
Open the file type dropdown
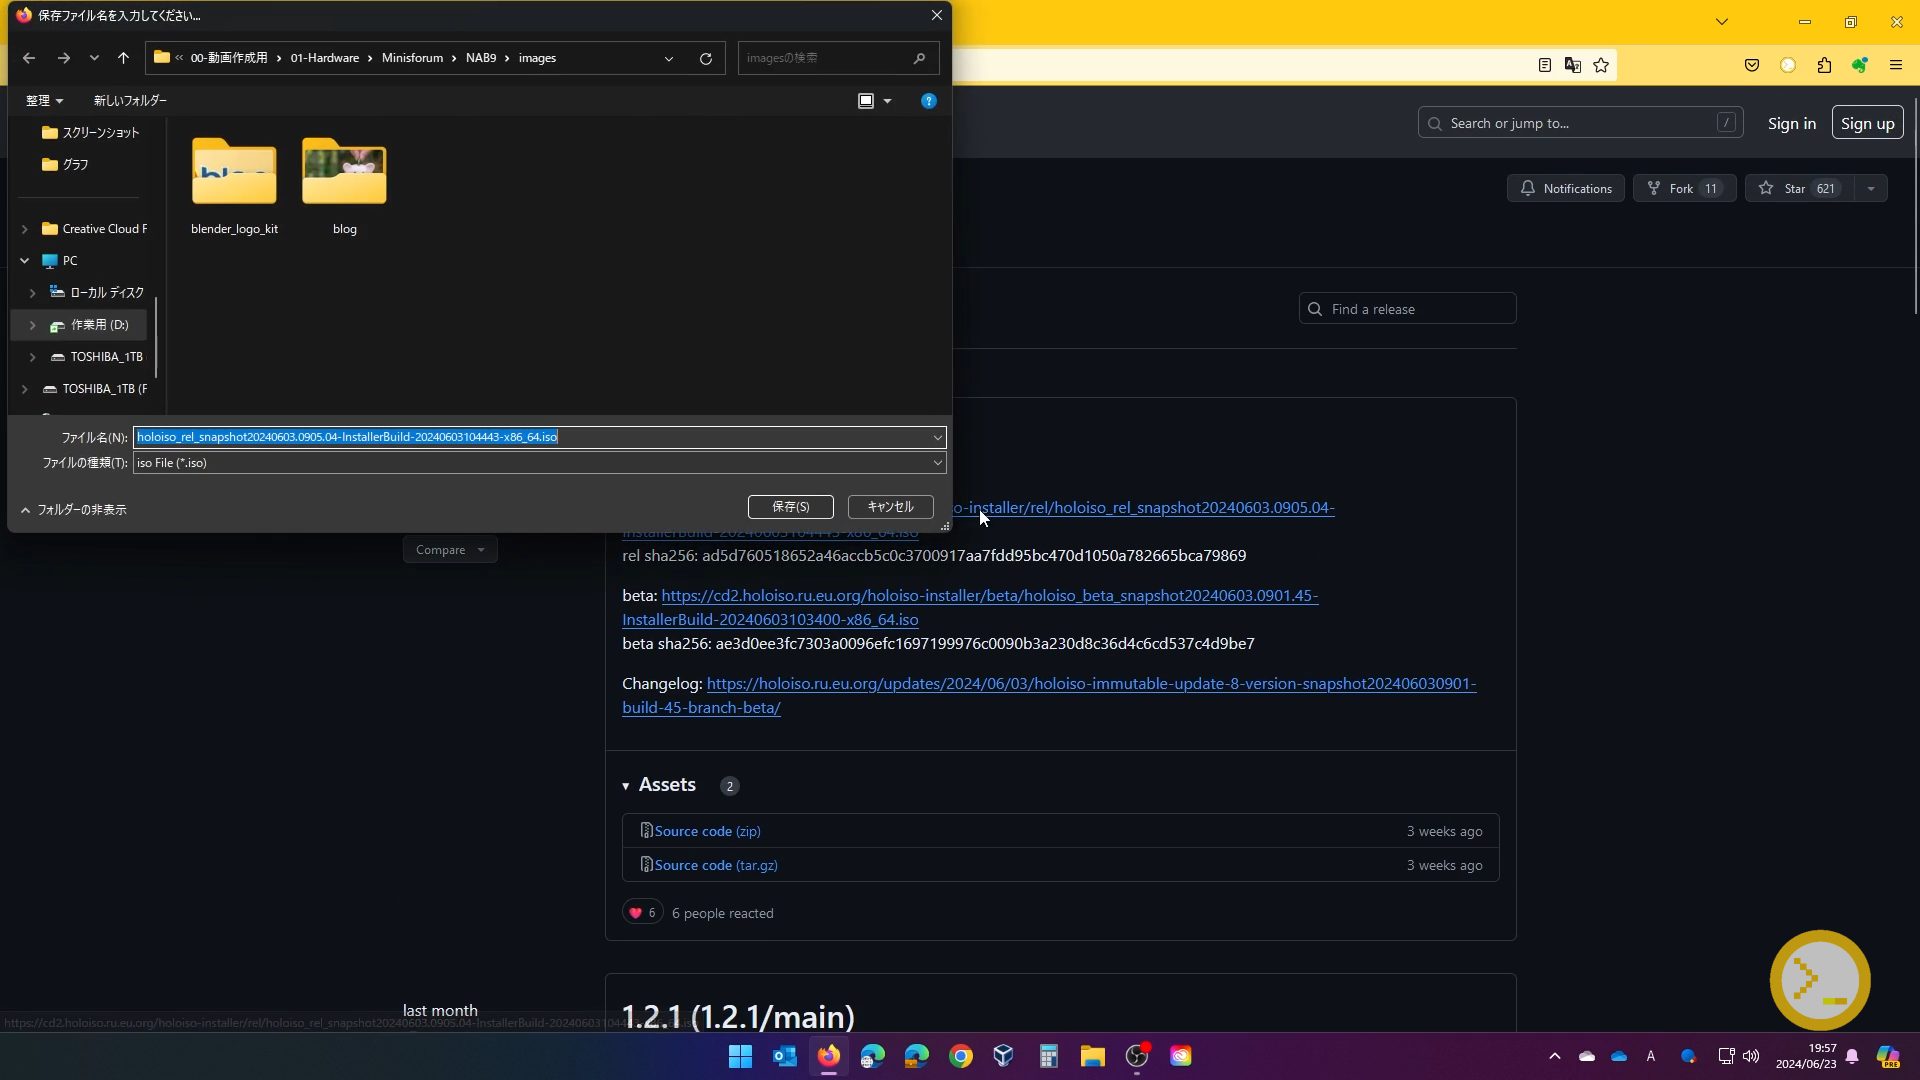tap(937, 463)
